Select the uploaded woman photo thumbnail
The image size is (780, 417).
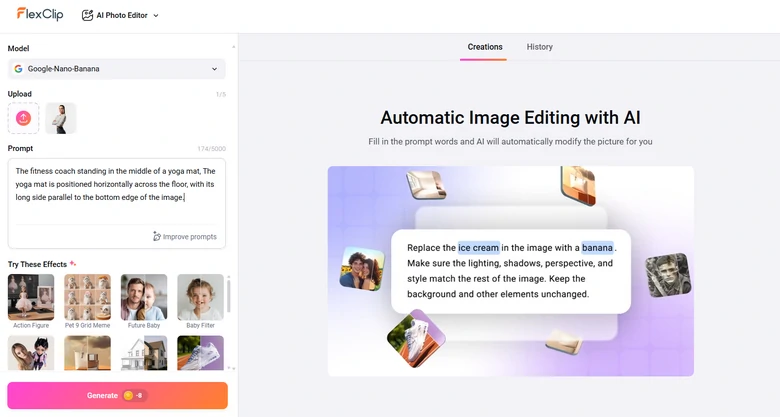pyautogui.click(x=61, y=118)
